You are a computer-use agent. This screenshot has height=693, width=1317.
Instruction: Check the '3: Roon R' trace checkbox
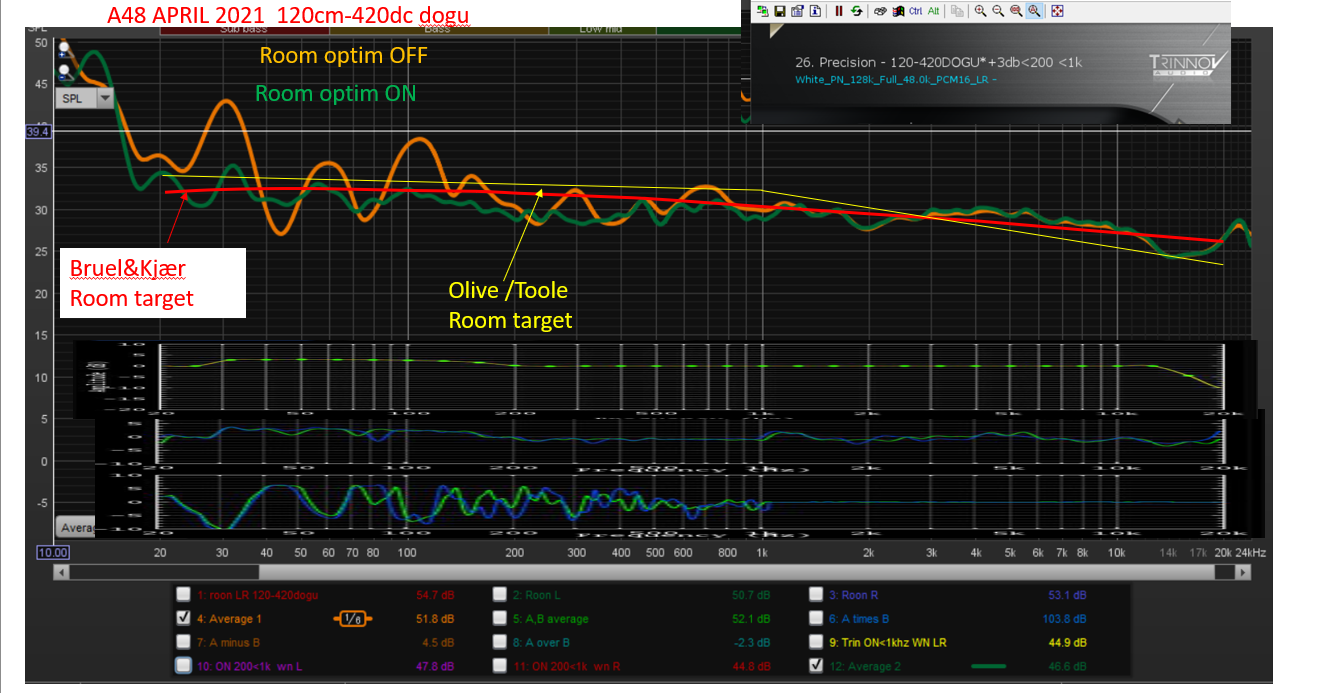[816, 594]
